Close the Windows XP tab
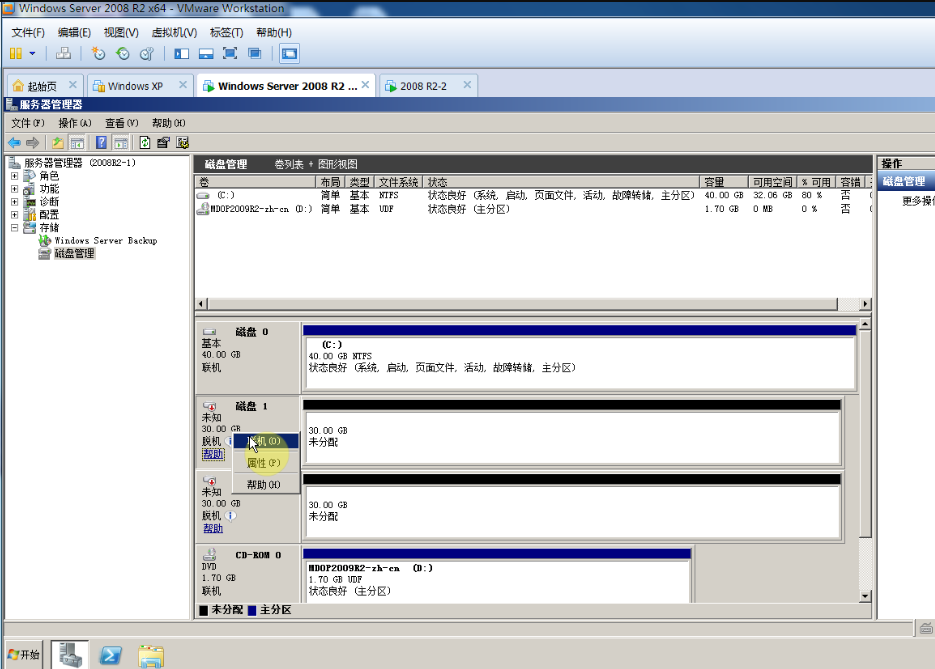Image resolution: width=935 pixels, height=669 pixels. click(x=183, y=85)
